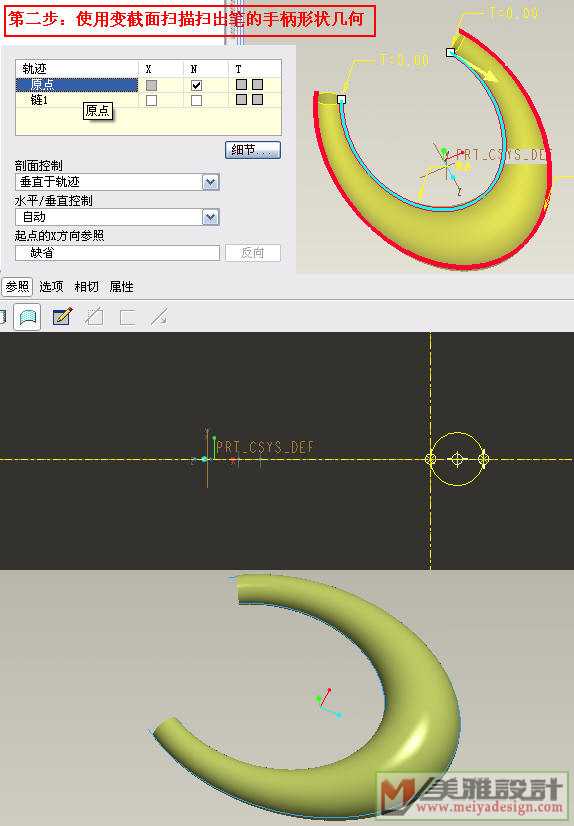The height and width of the screenshot is (826, 574).
Task: Click the flip direction arrow icon
Action: [x=159, y=317]
